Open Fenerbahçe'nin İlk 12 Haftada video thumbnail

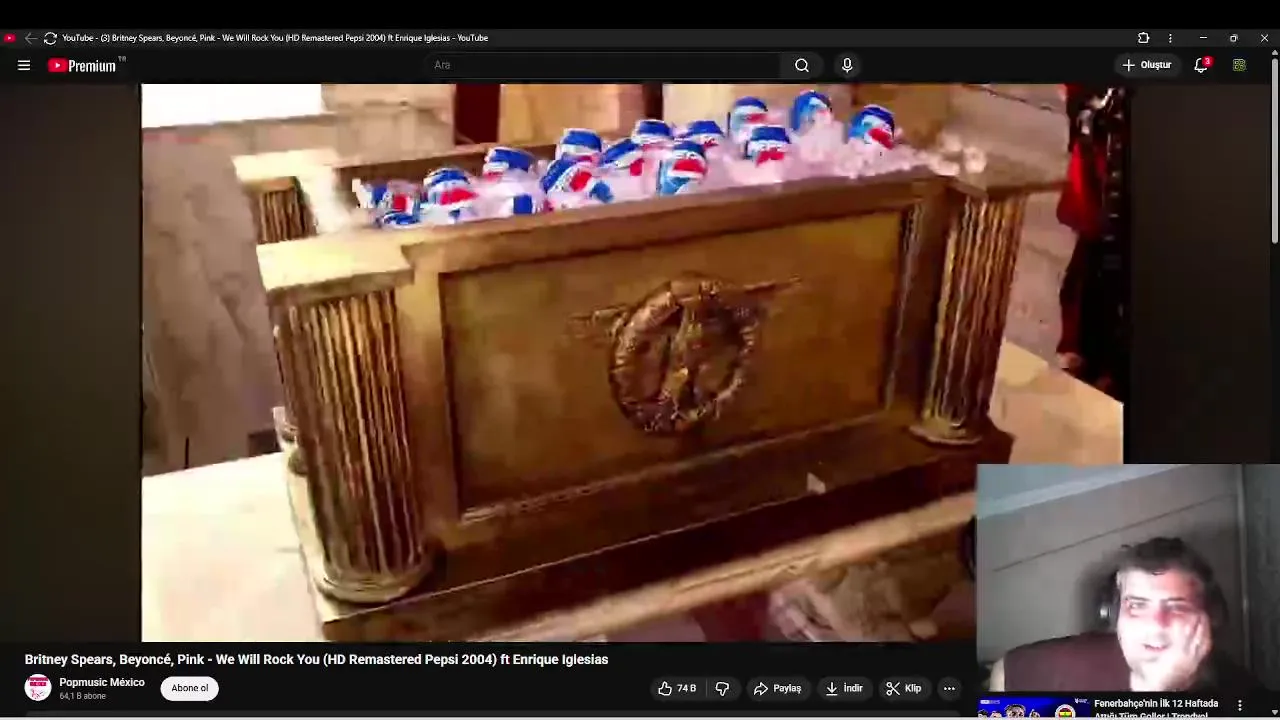click(x=1033, y=708)
